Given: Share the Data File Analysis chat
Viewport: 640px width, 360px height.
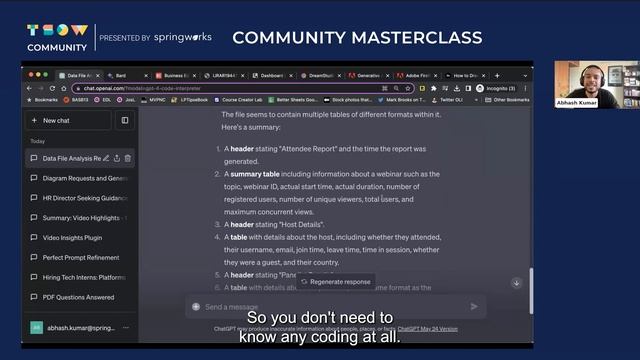Looking at the screenshot, I should point(117,158).
